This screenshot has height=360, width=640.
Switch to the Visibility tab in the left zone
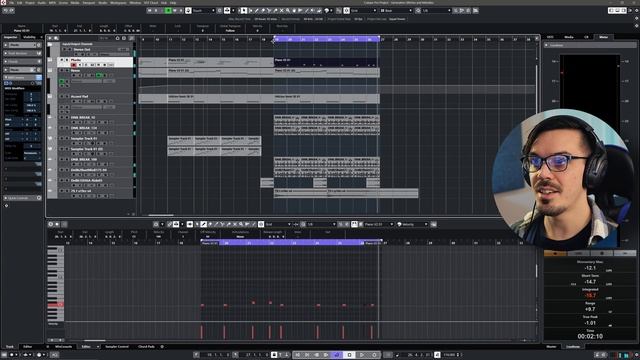(x=29, y=37)
